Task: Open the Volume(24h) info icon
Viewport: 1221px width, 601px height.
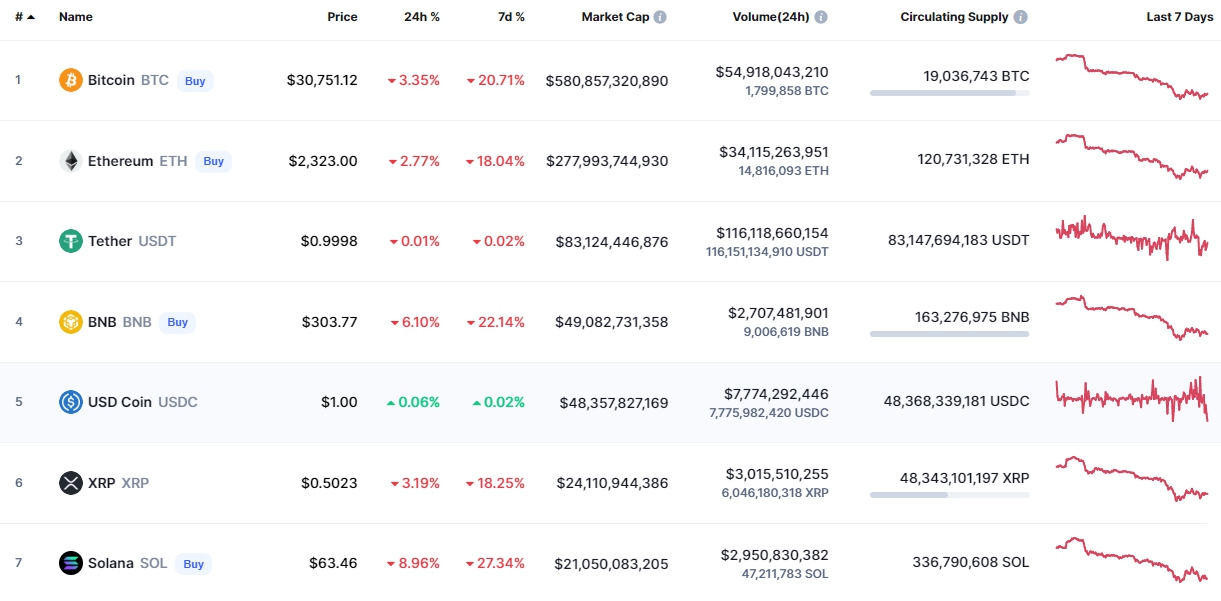Action: point(821,17)
